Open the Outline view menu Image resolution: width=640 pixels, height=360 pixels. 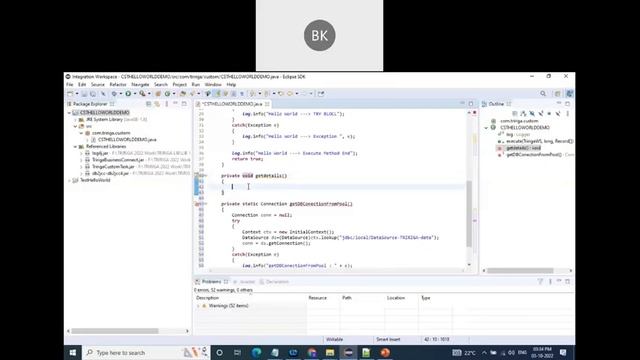coord(567,113)
